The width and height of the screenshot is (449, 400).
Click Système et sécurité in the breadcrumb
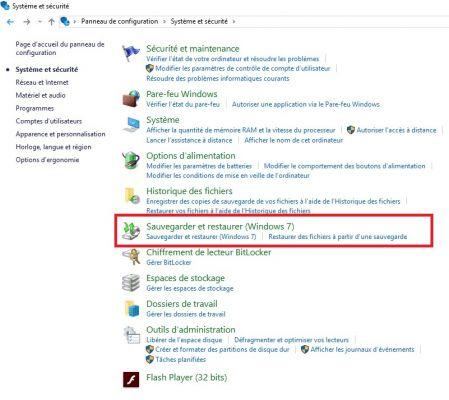199,22
